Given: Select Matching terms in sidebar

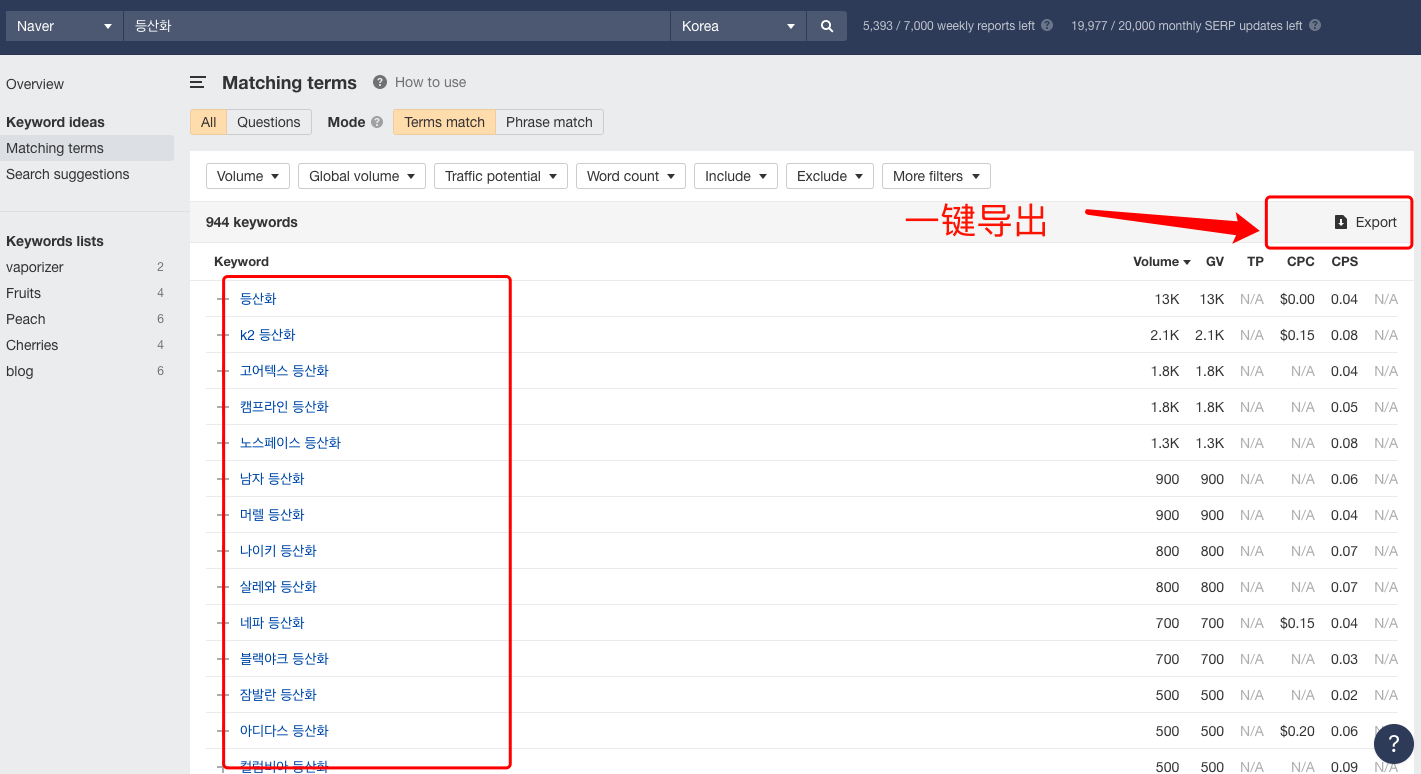Looking at the screenshot, I should click(x=87, y=148).
